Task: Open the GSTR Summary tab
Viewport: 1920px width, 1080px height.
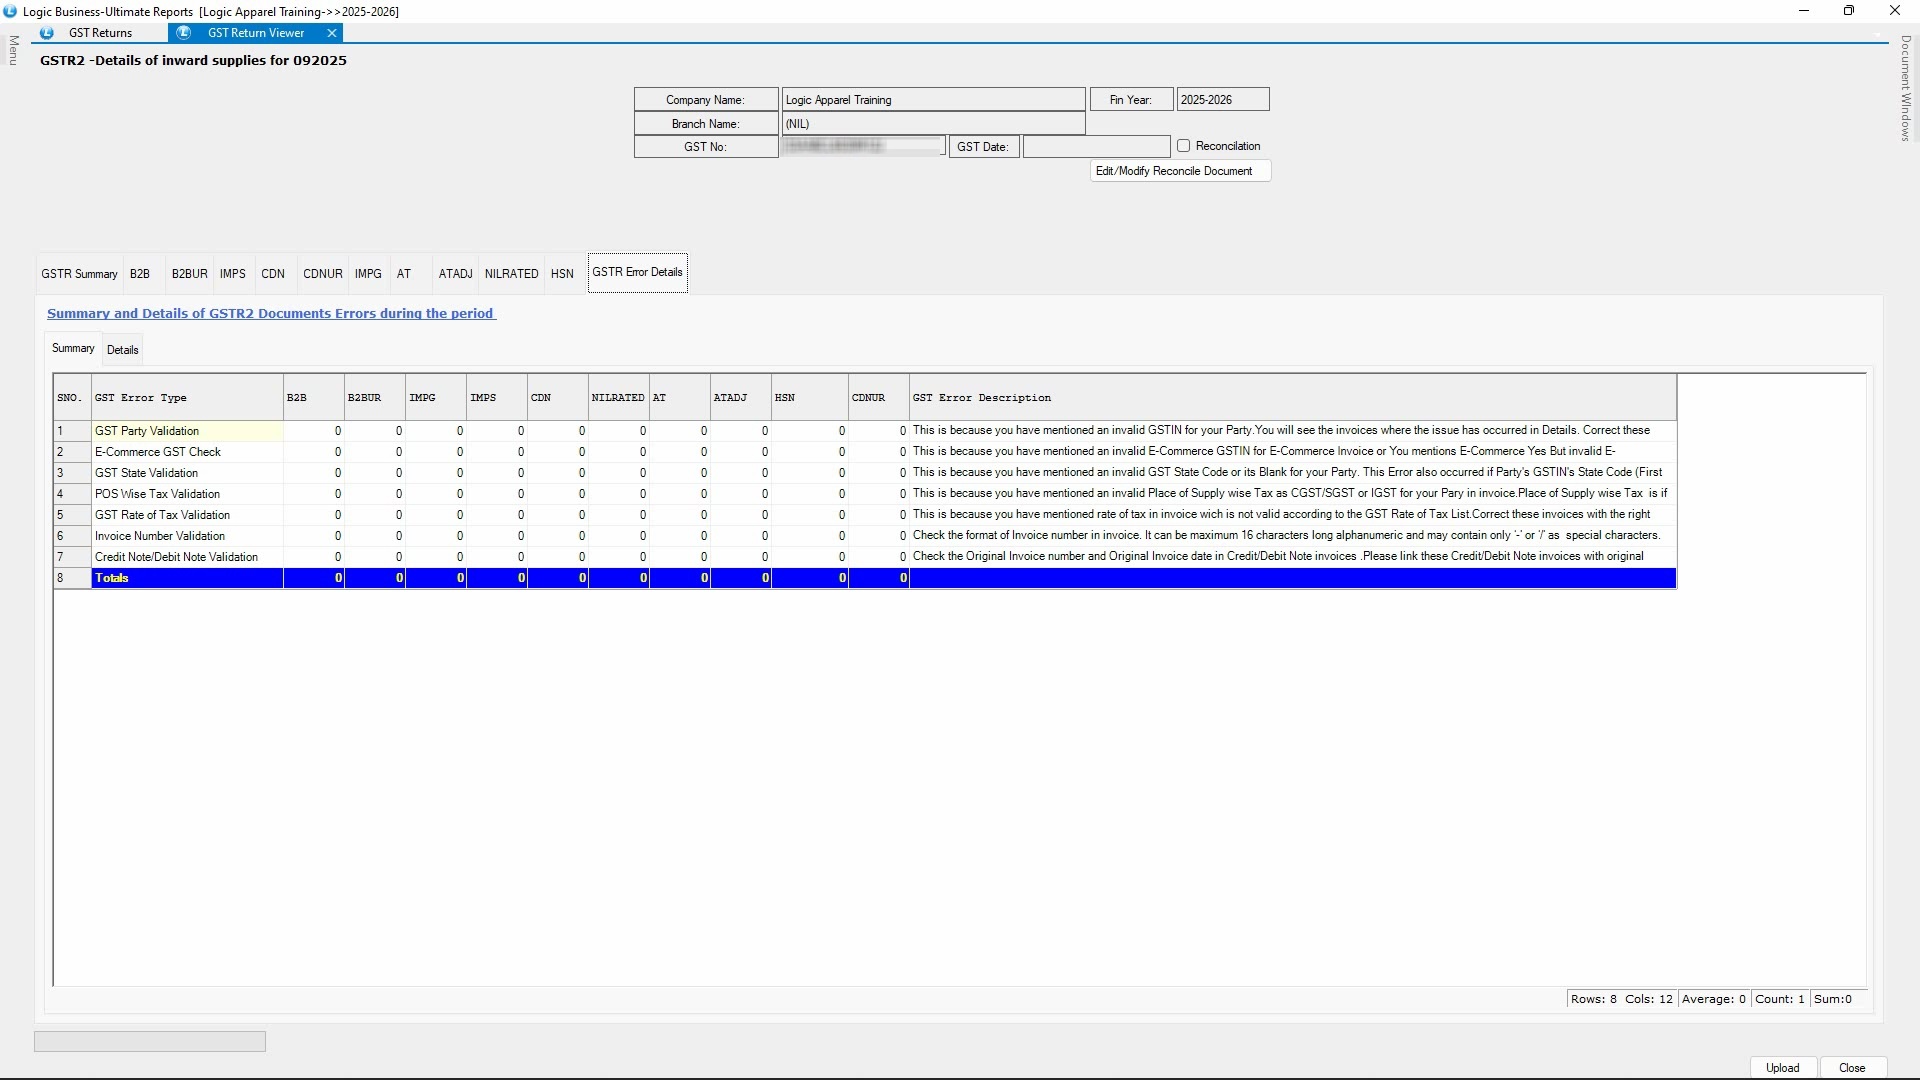Action: [79, 274]
